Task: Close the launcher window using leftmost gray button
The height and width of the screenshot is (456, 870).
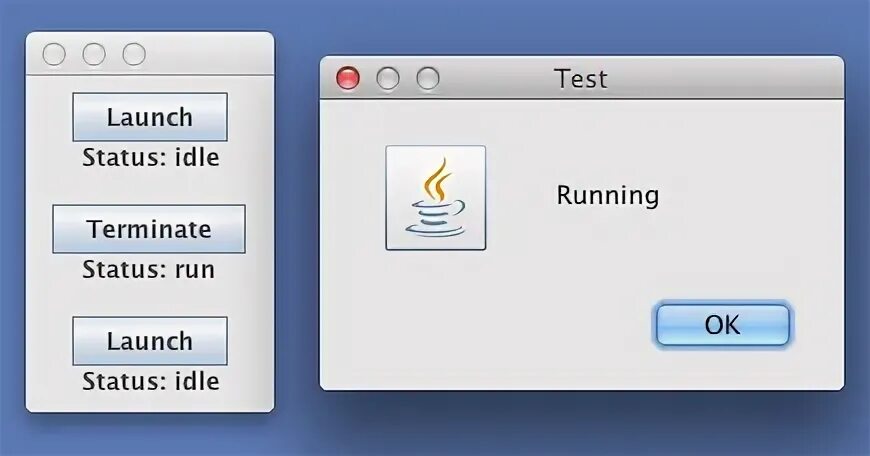Action: pyautogui.click(x=54, y=54)
